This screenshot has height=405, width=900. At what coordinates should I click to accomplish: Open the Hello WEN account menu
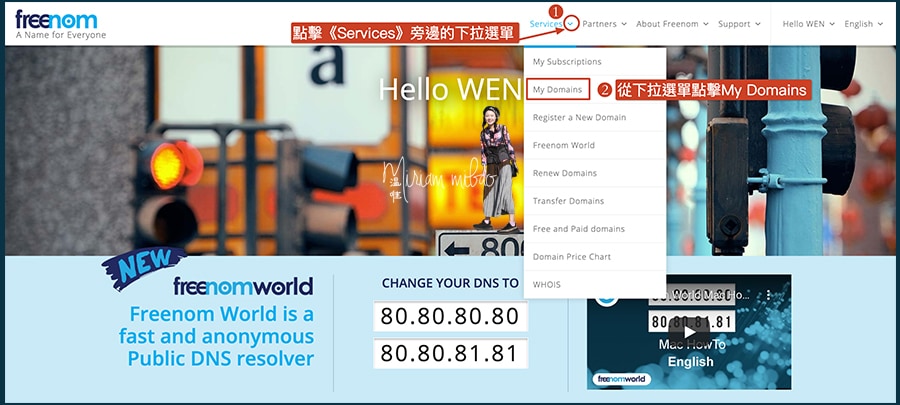pyautogui.click(x=809, y=24)
